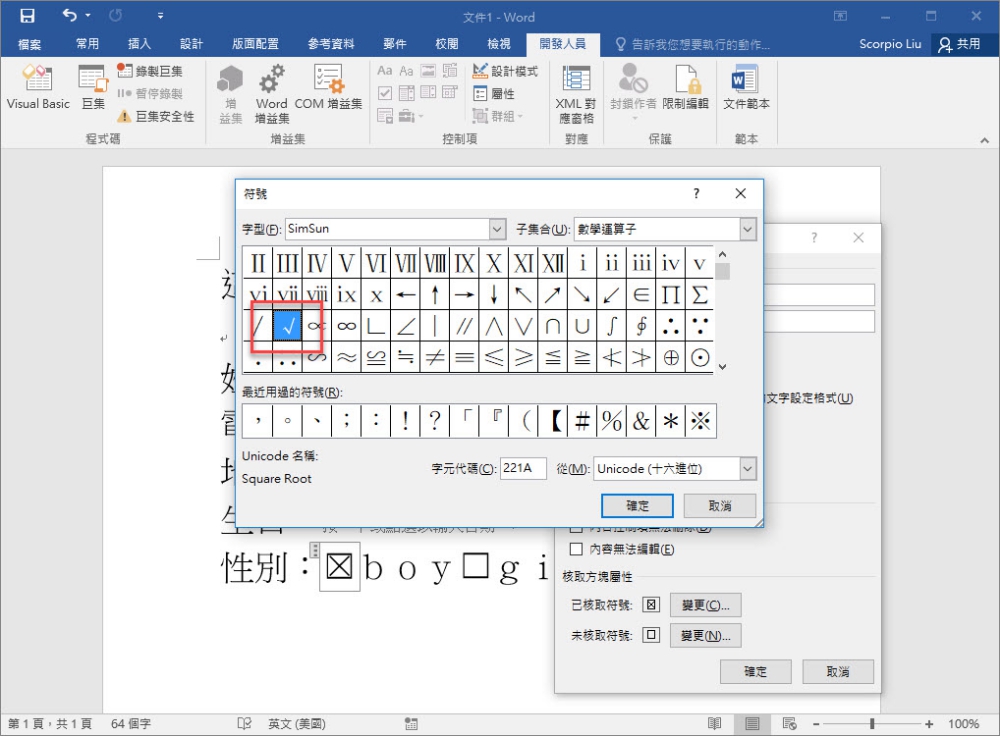Switch to the 插入 ribbon tab

coord(140,44)
